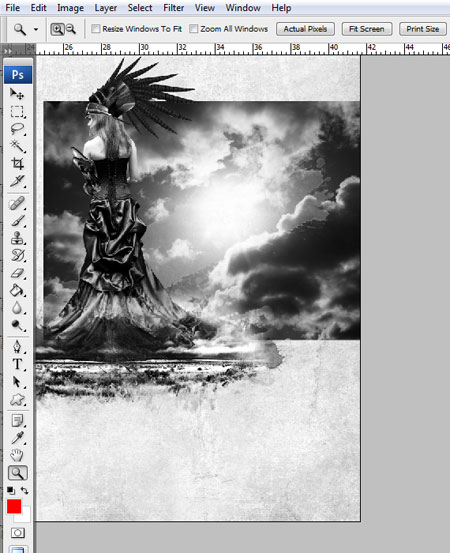The width and height of the screenshot is (450, 553).
Task: Enable Zoom All Windows checkbox
Action: tap(193, 29)
